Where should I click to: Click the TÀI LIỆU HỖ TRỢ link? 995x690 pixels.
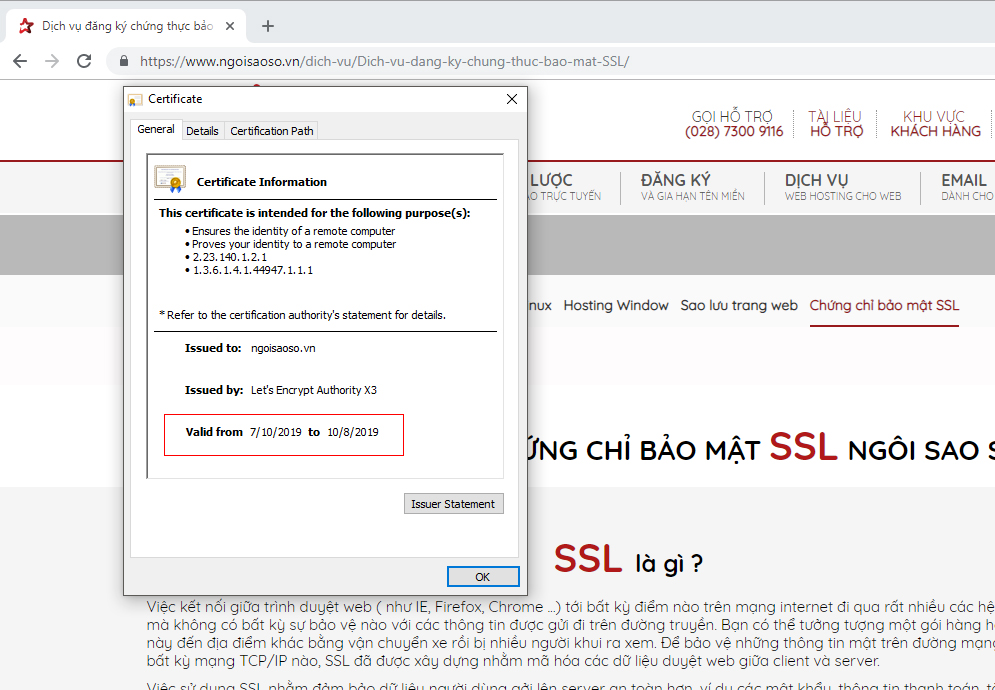tap(836, 124)
